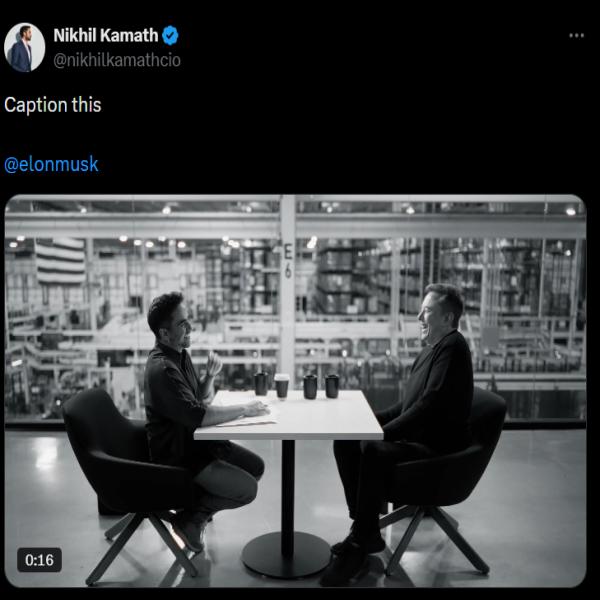Open the Nikhil Kamath display name

coord(106,36)
